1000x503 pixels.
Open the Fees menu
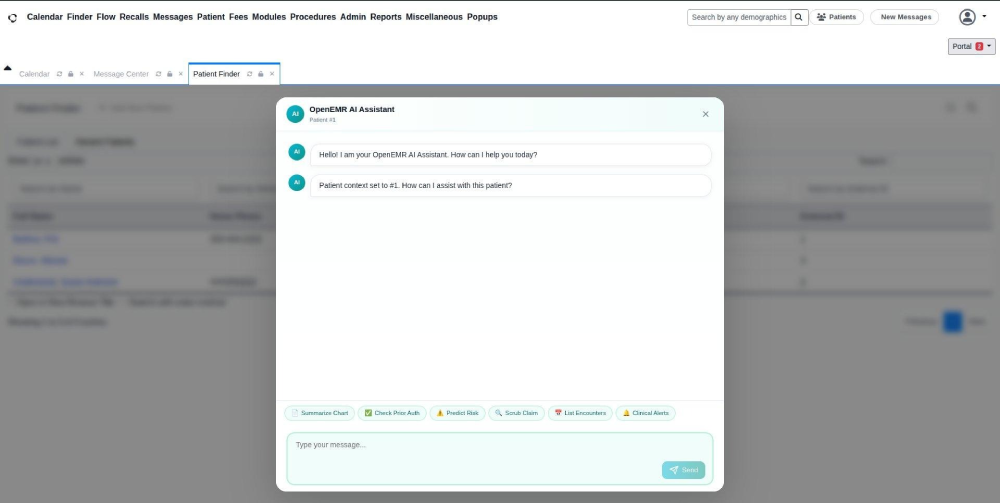tap(239, 17)
